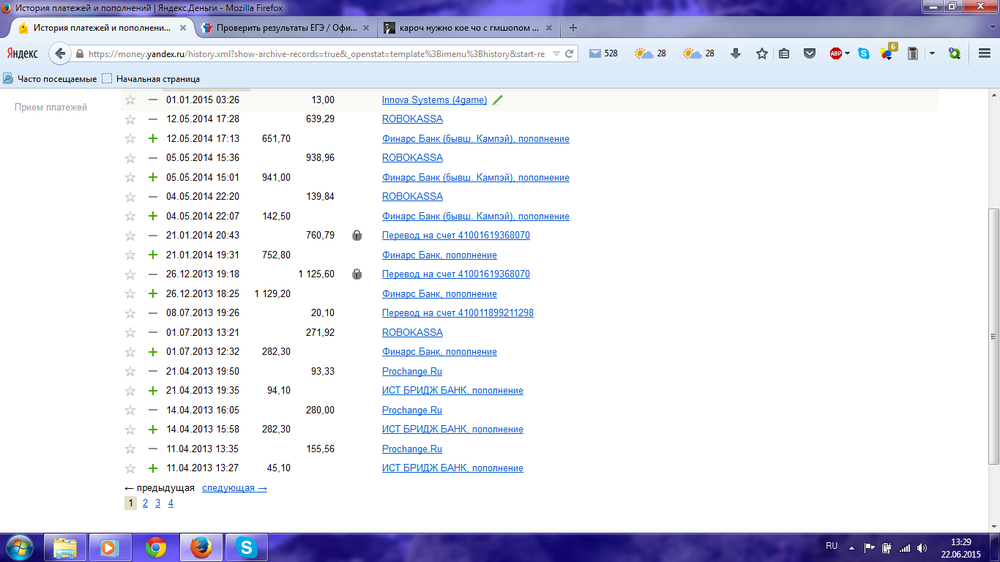Expand the dropdown arrow next to calculator icon
The height and width of the screenshot is (562, 1000).
point(932,54)
